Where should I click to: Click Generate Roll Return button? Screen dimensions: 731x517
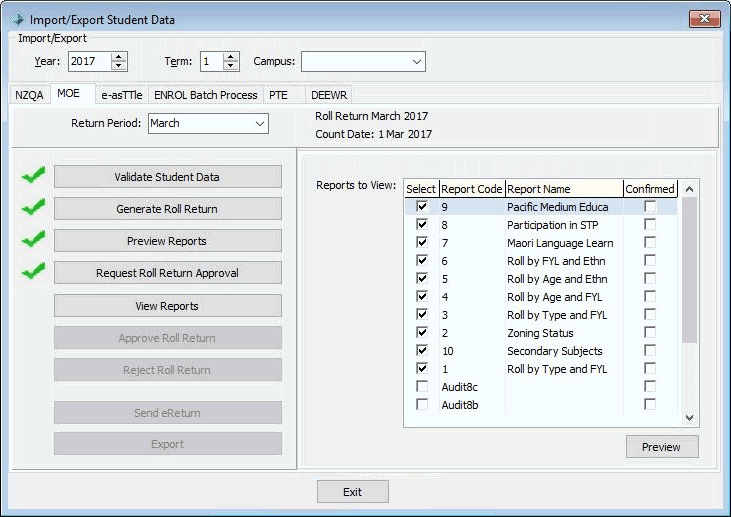(168, 209)
